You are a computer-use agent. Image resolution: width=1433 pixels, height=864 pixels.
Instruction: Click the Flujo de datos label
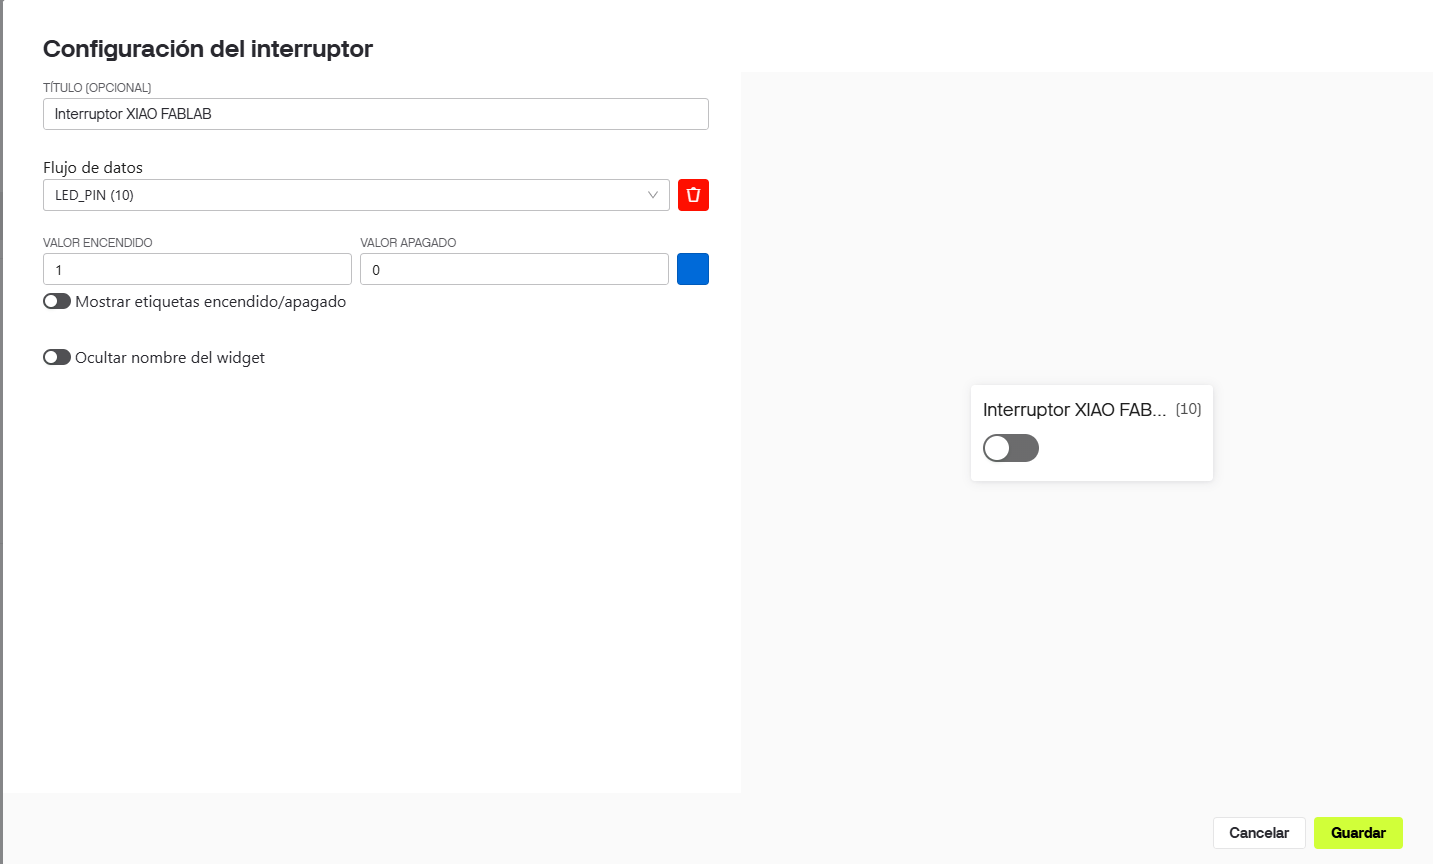coord(93,167)
